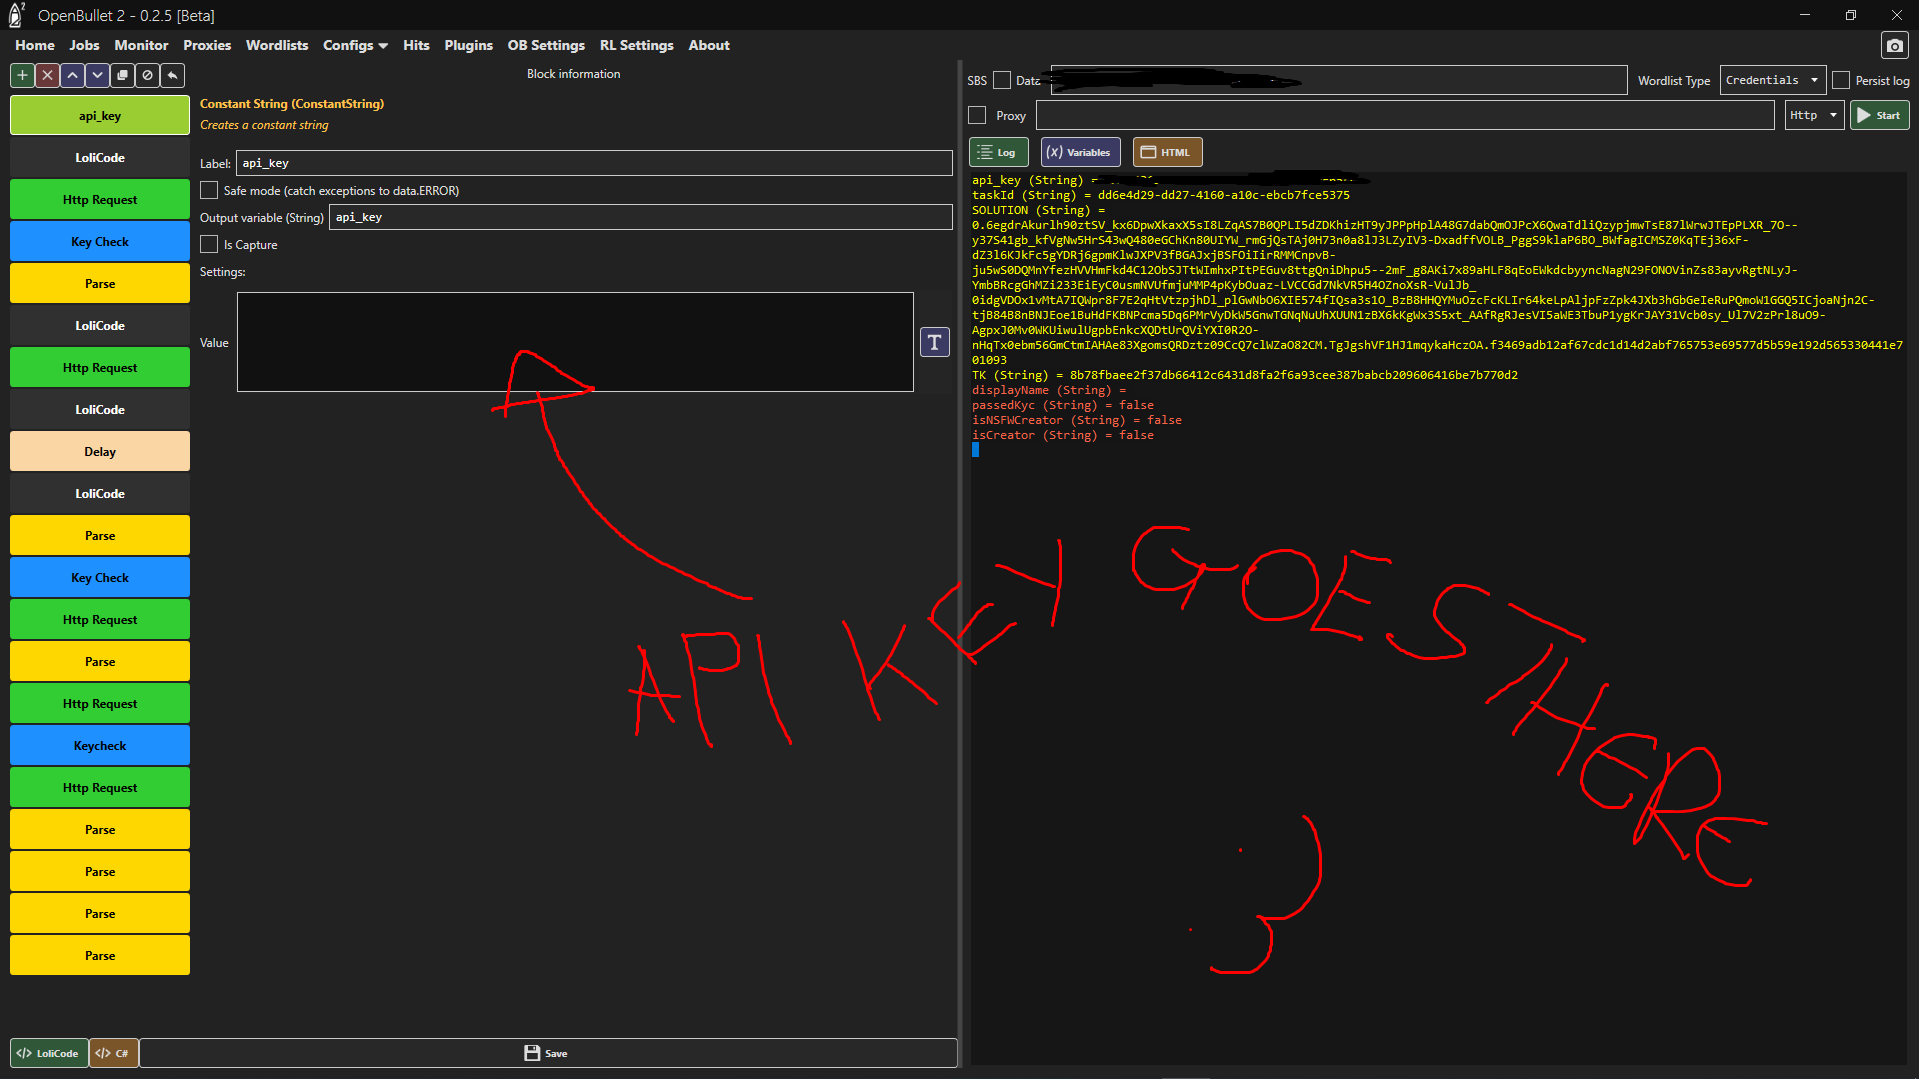Remove the selected block with the red X
Screen dimensions: 1919x1079
click(x=47, y=75)
